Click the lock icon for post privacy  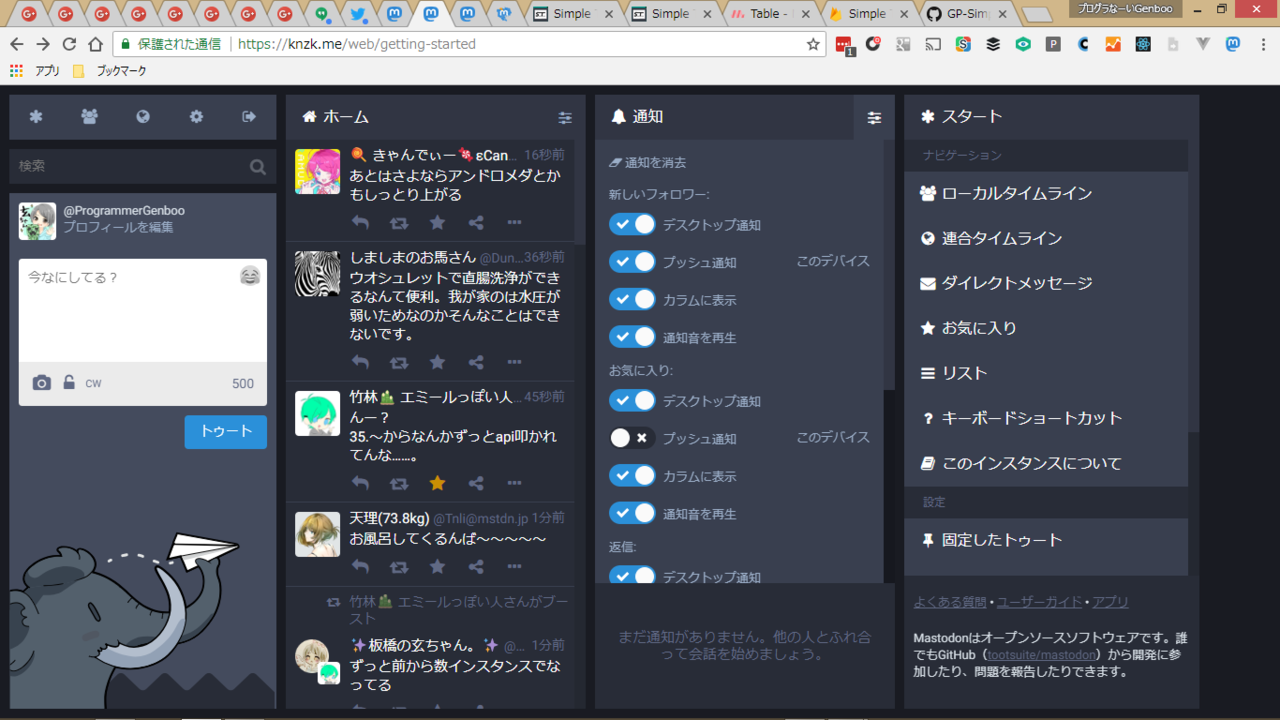tap(69, 383)
